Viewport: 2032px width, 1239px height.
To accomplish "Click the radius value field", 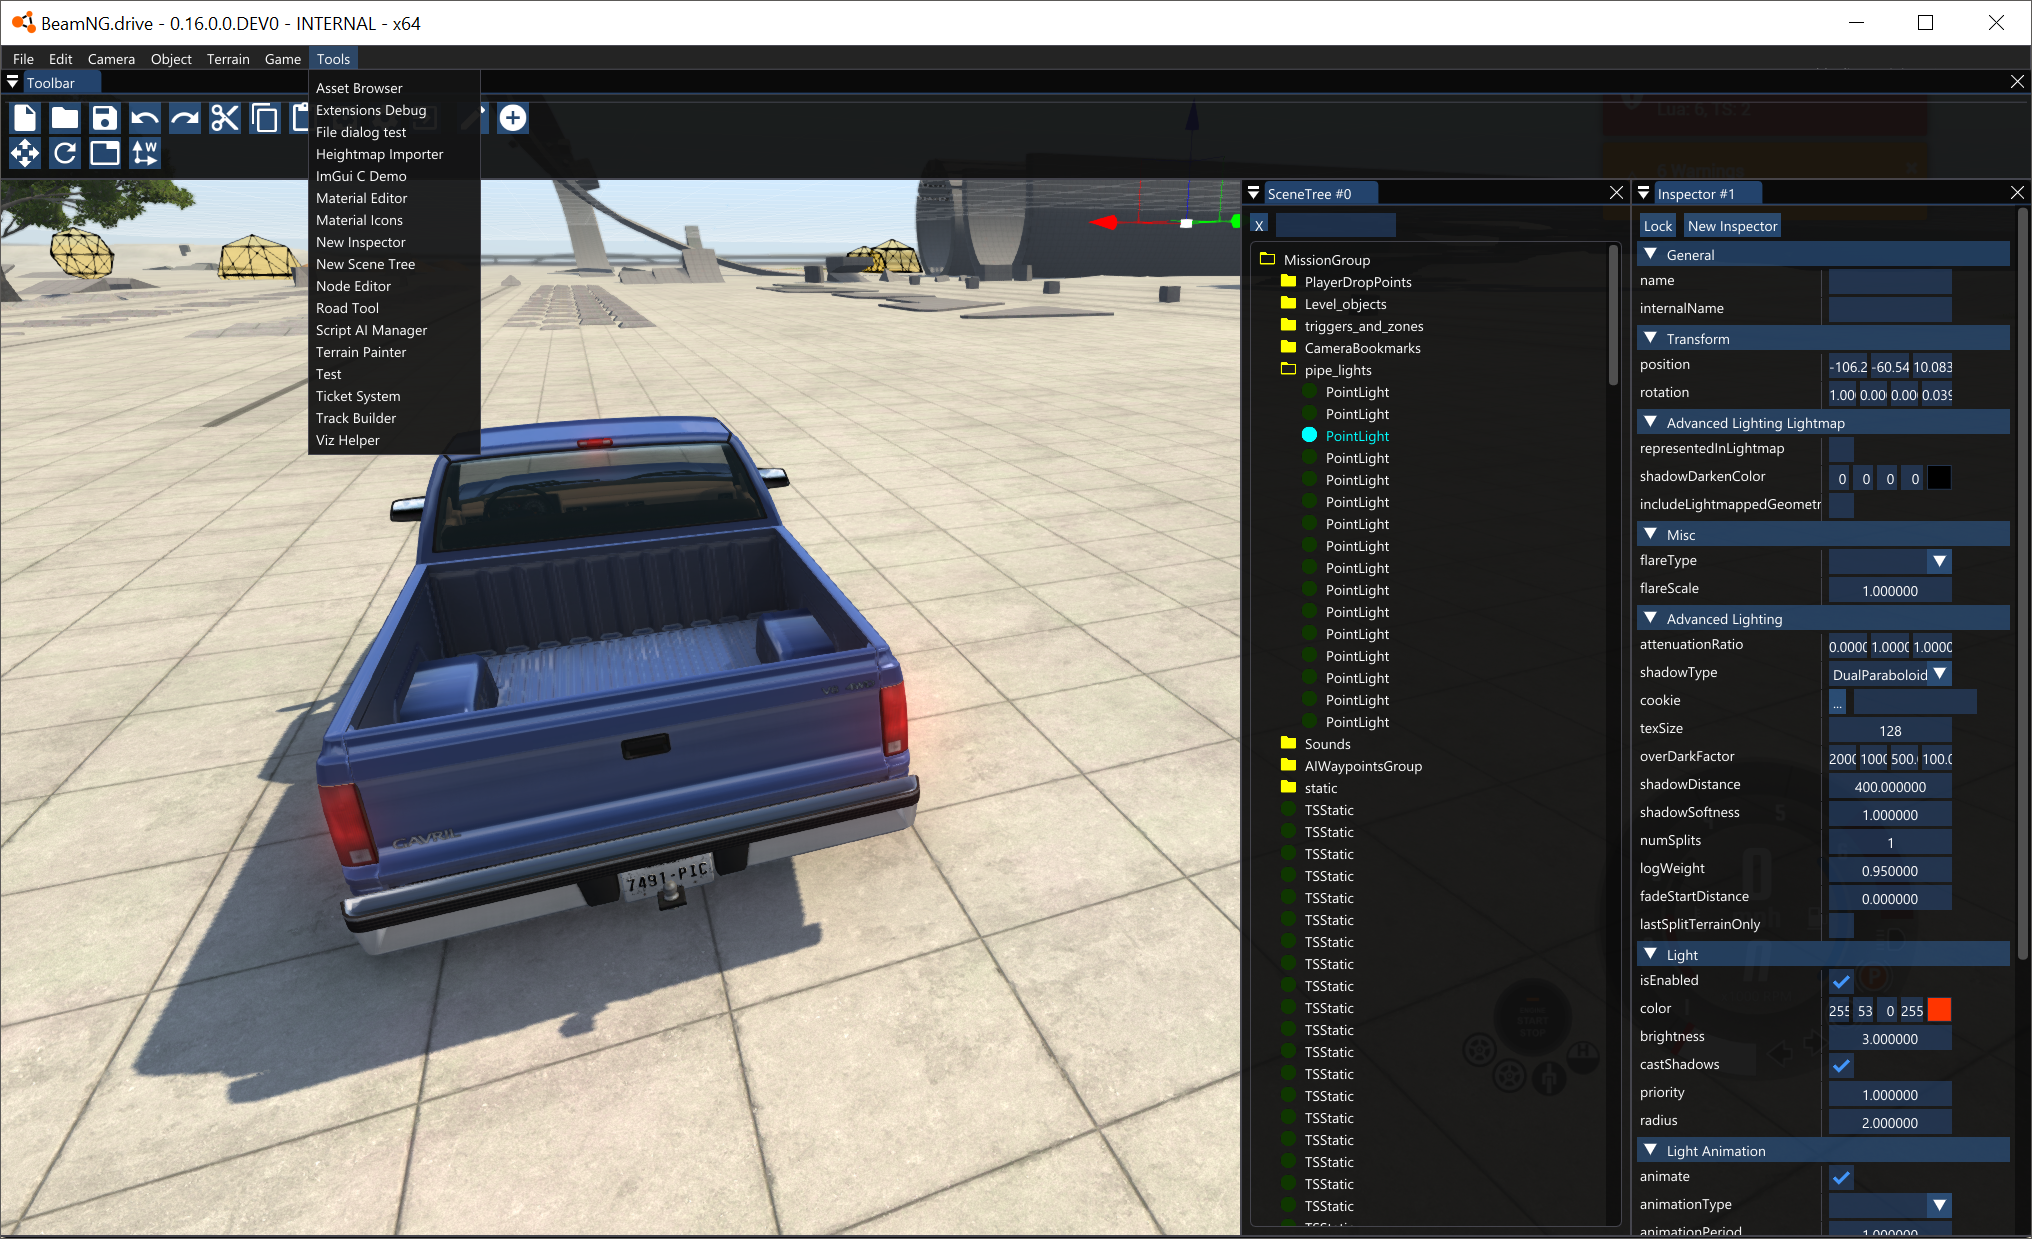I will (1890, 1122).
